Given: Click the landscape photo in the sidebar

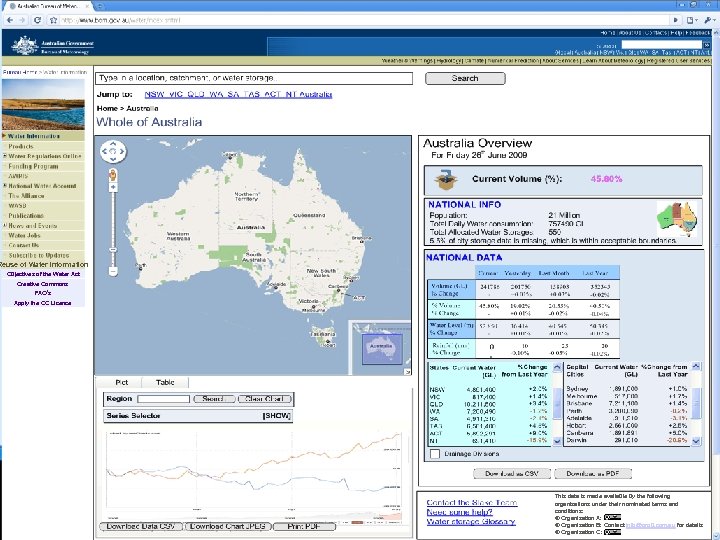Looking at the screenshot, I should (x=43, y=104).
